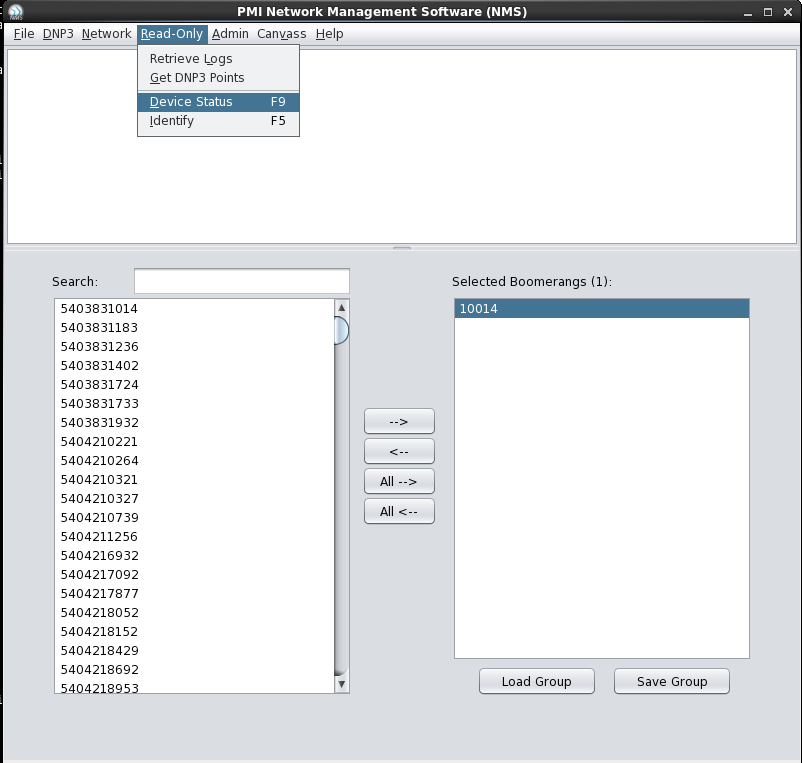Click the NMS application icon in title bar
The image size is (802, 763).
coord(15,12)
